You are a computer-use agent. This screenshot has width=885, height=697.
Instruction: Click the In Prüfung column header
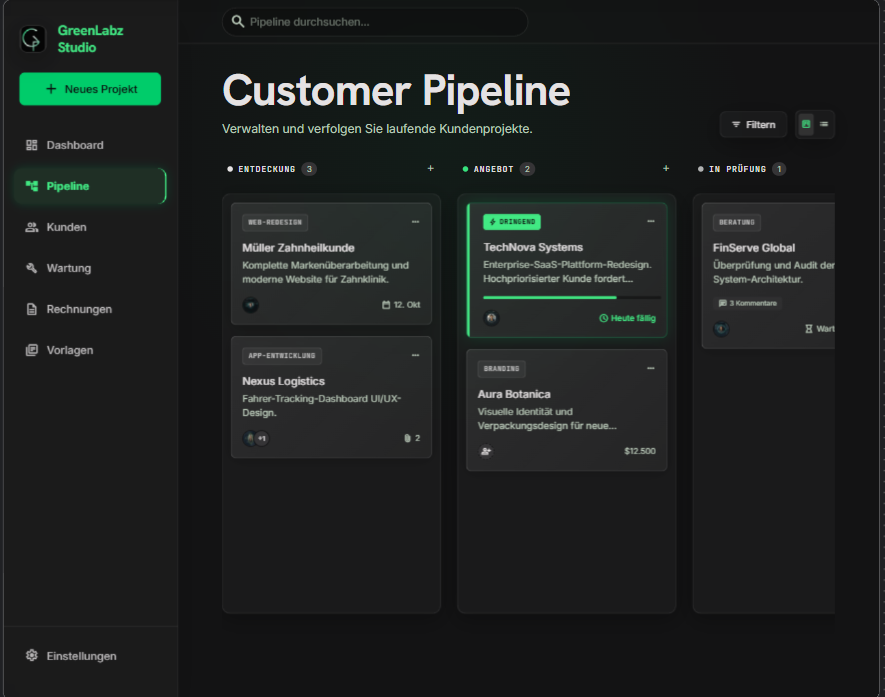[738, 169]
